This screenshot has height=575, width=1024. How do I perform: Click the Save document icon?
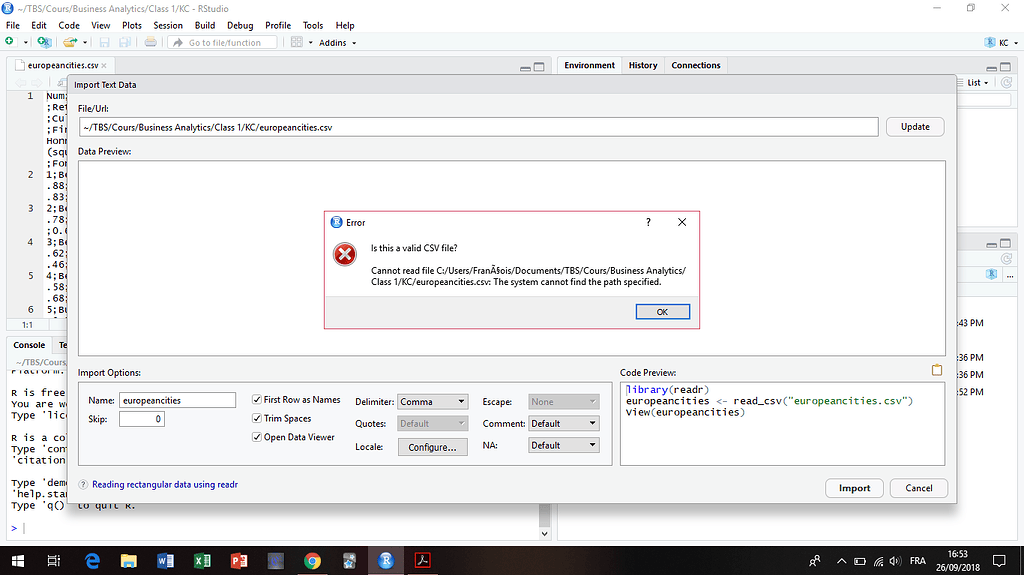pyautogui.click(x=104, y=42)
